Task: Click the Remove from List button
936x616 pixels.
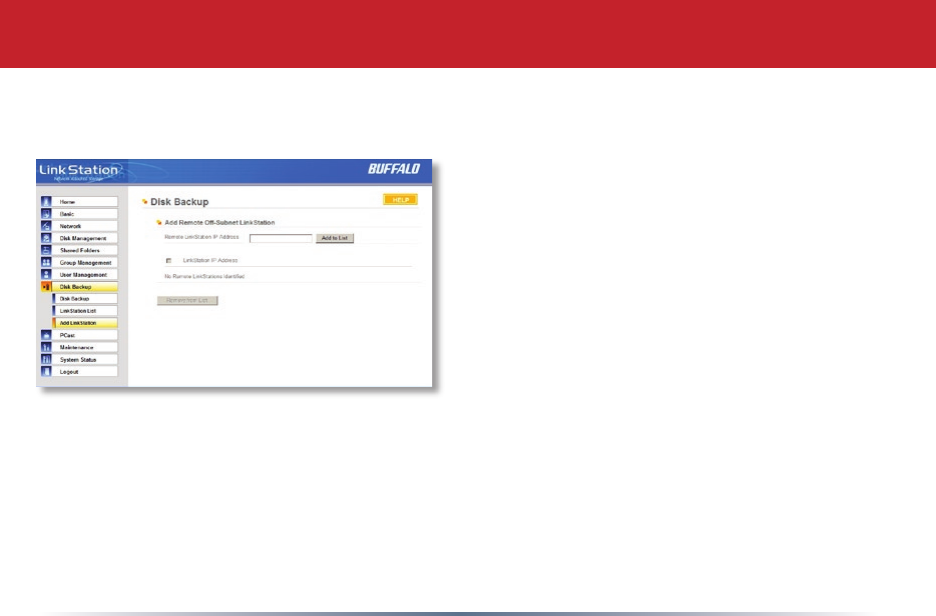Action: pos(187,300)
